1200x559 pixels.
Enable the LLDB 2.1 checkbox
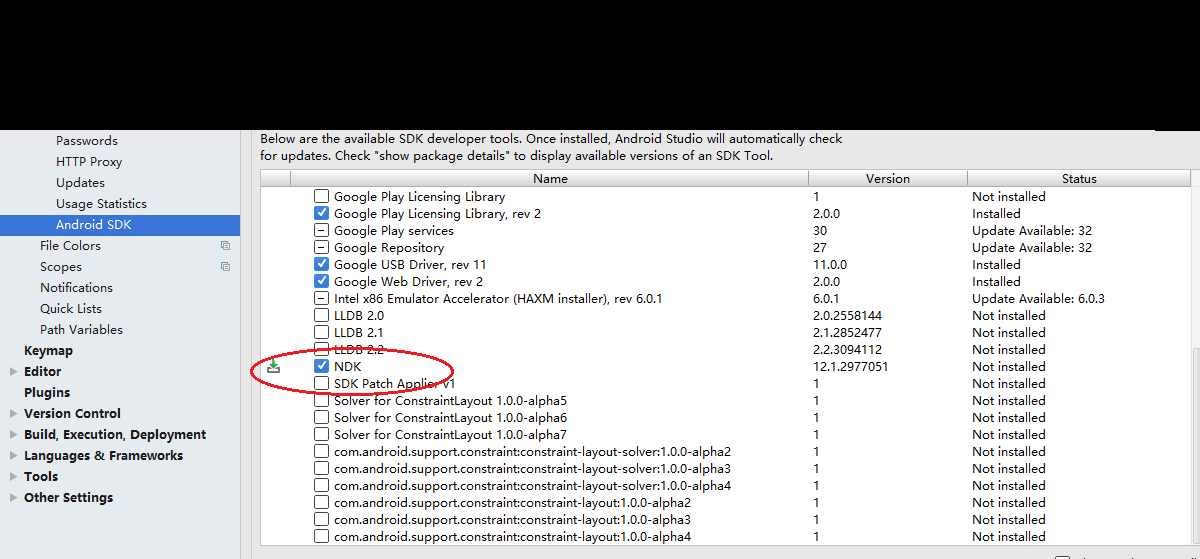(321, 333)
